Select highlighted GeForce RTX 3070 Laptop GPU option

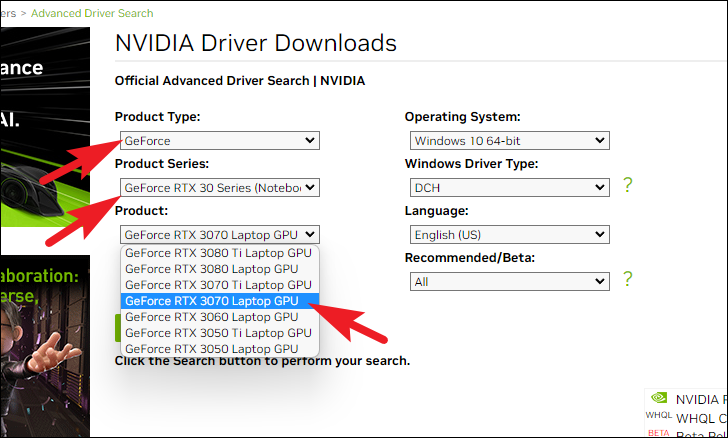[220, 301]
